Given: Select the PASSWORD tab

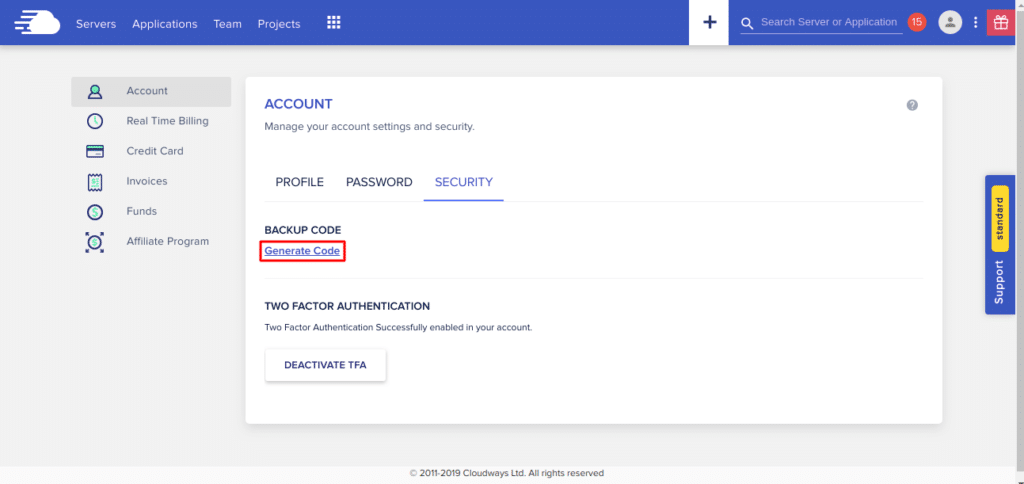Looking at the screenshot, I should coord(379,182).
